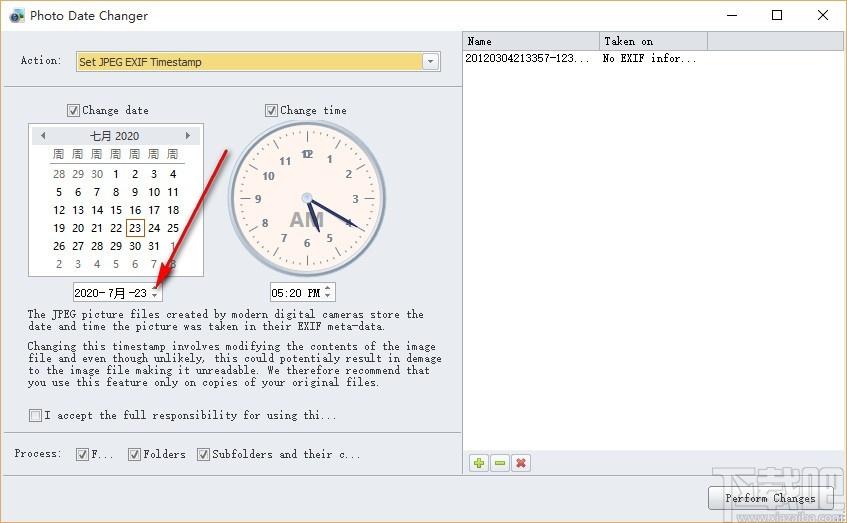This screenshot has width=847, height=523.
Task: Toggle the first Process checkbox labeled F...
Action: (x=82, y=454)
